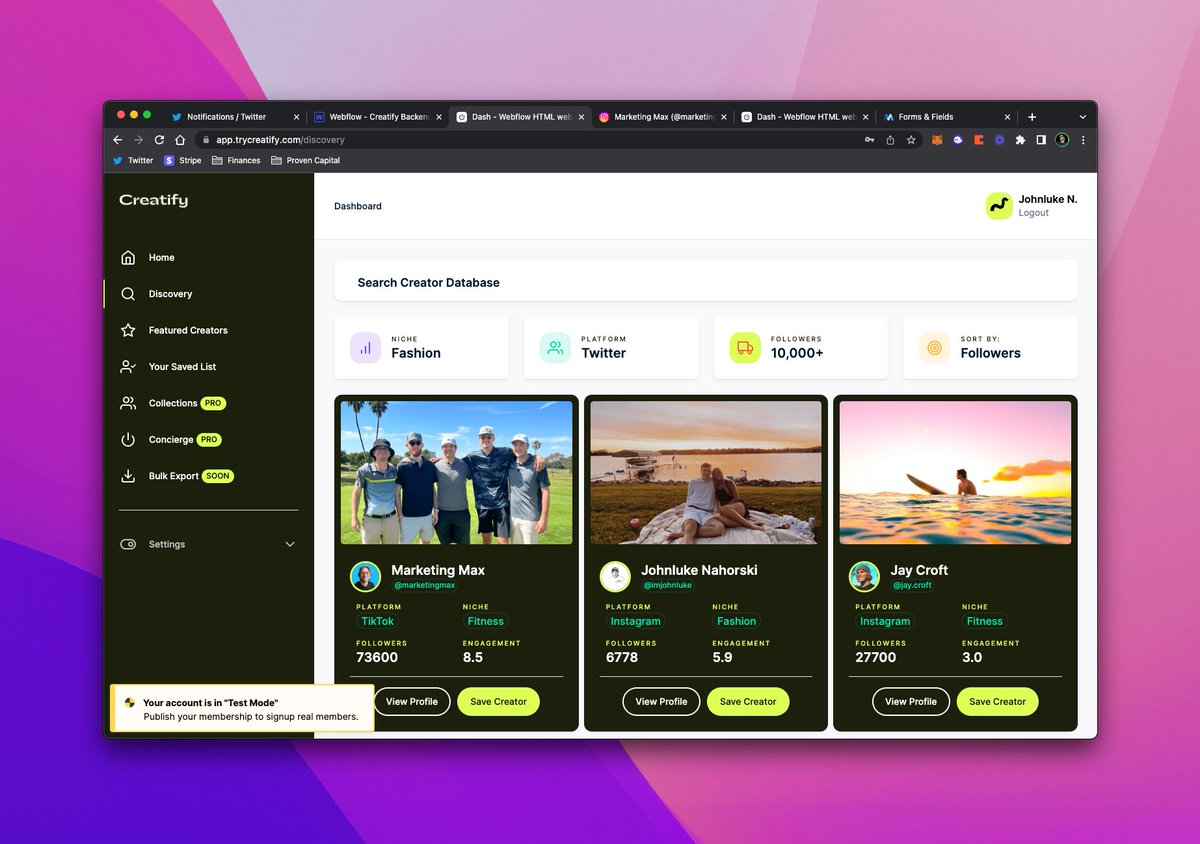View Profile of Jay Croft

911,702
